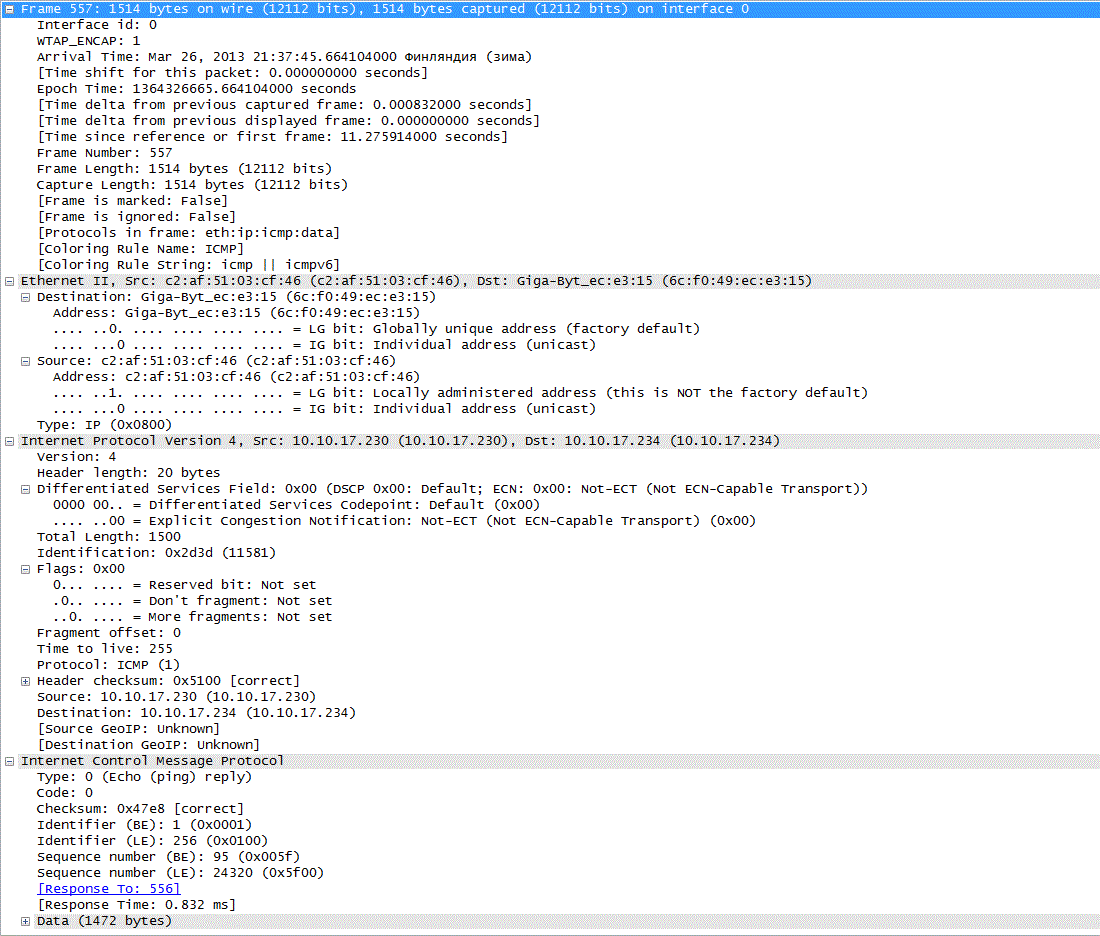Image resolution: width=1100 pixels, height=936 pixels.
Task: Select the Identification: 0x2d3d row
Action: click(x=156, y=554)
